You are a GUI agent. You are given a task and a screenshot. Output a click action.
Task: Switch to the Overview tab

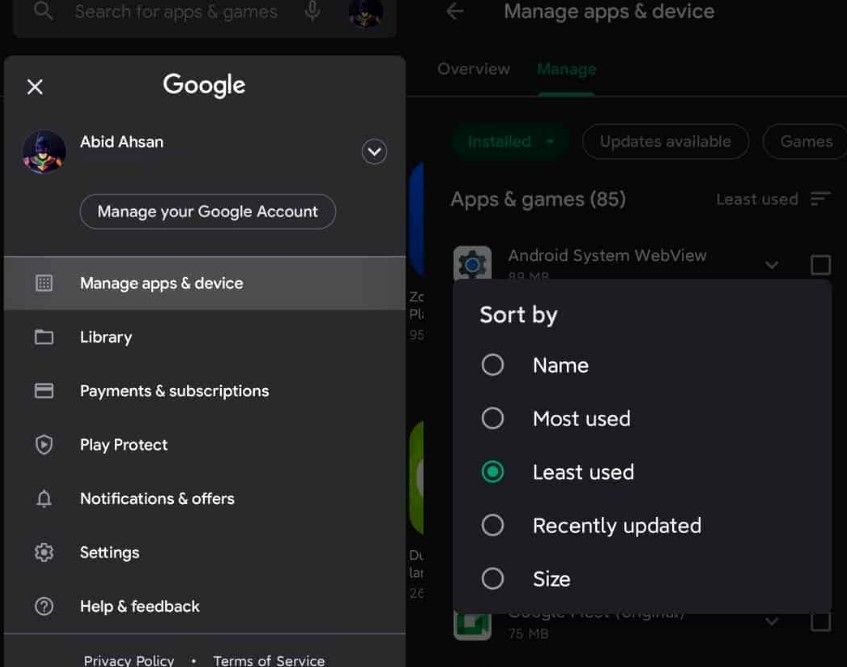473,69
